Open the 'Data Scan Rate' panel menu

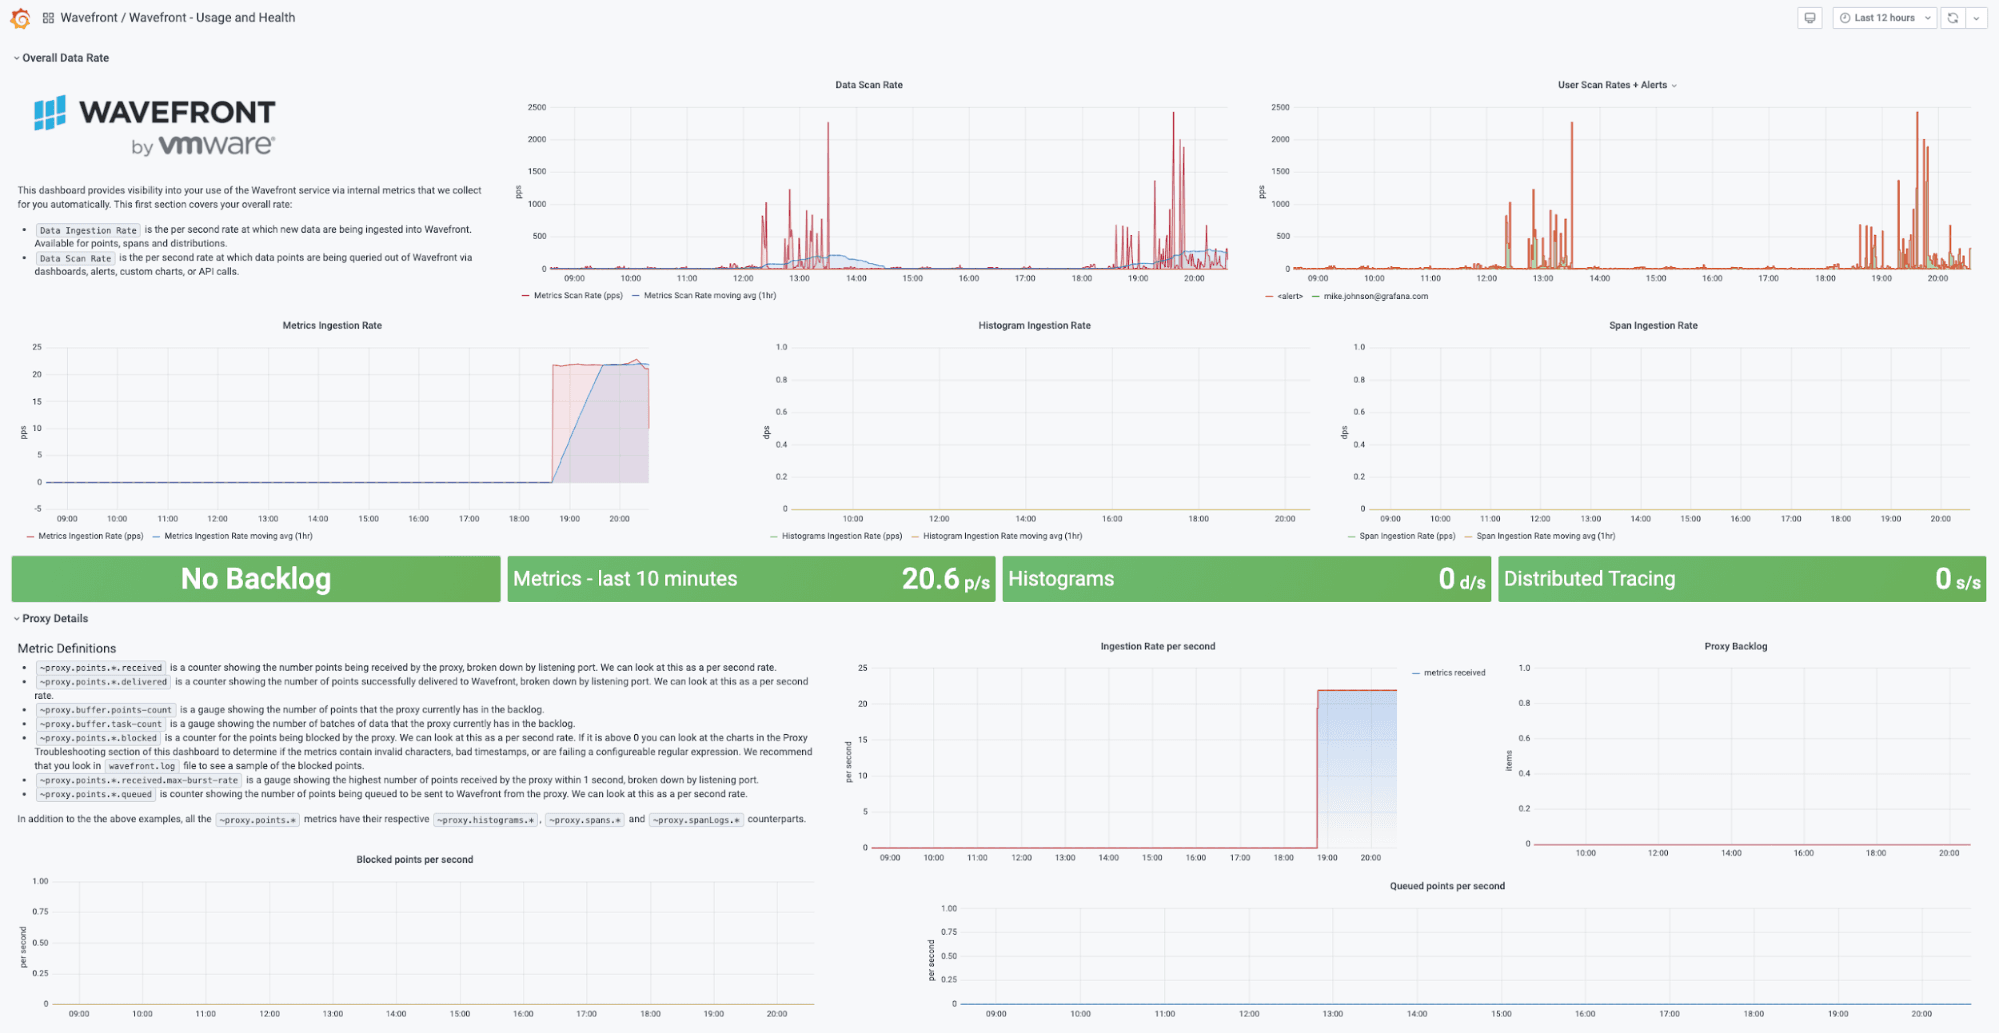click(869, 85)
